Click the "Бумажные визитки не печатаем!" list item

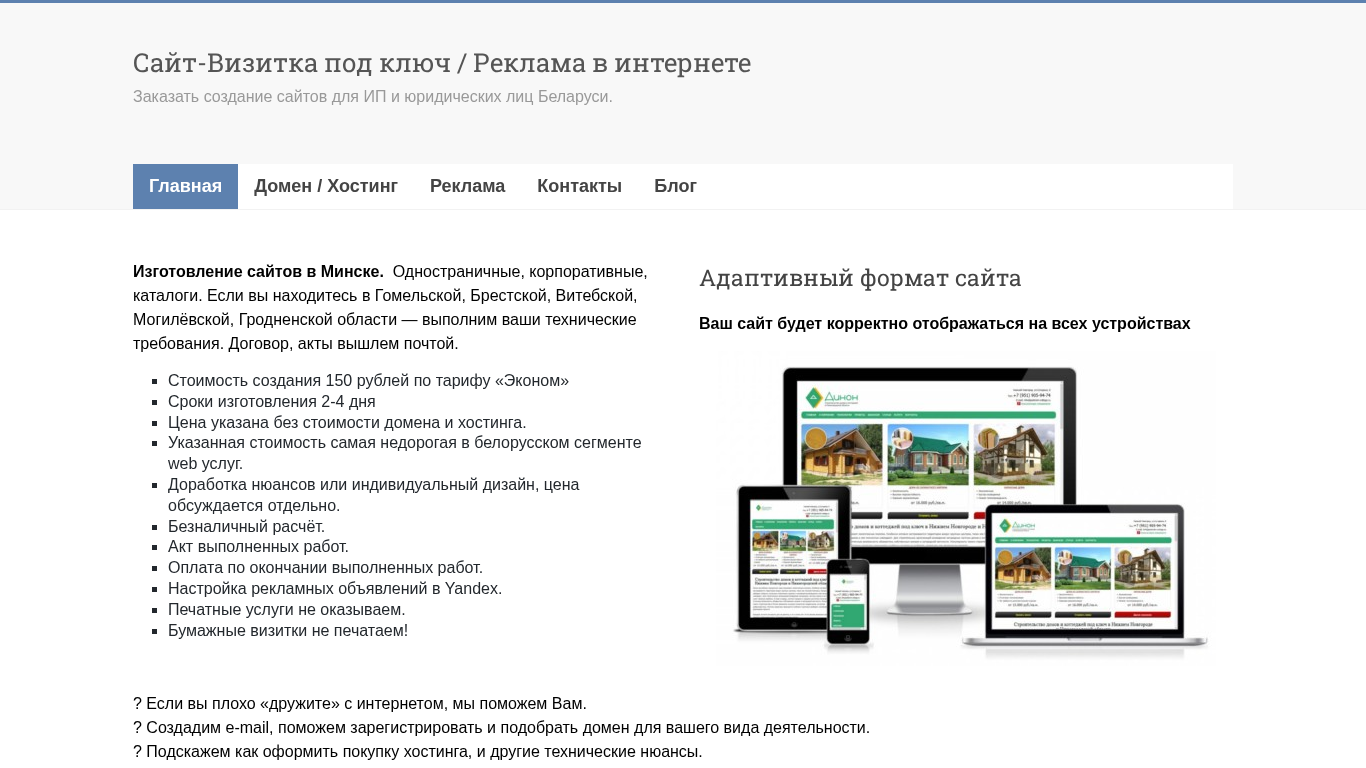coord(288,631)
